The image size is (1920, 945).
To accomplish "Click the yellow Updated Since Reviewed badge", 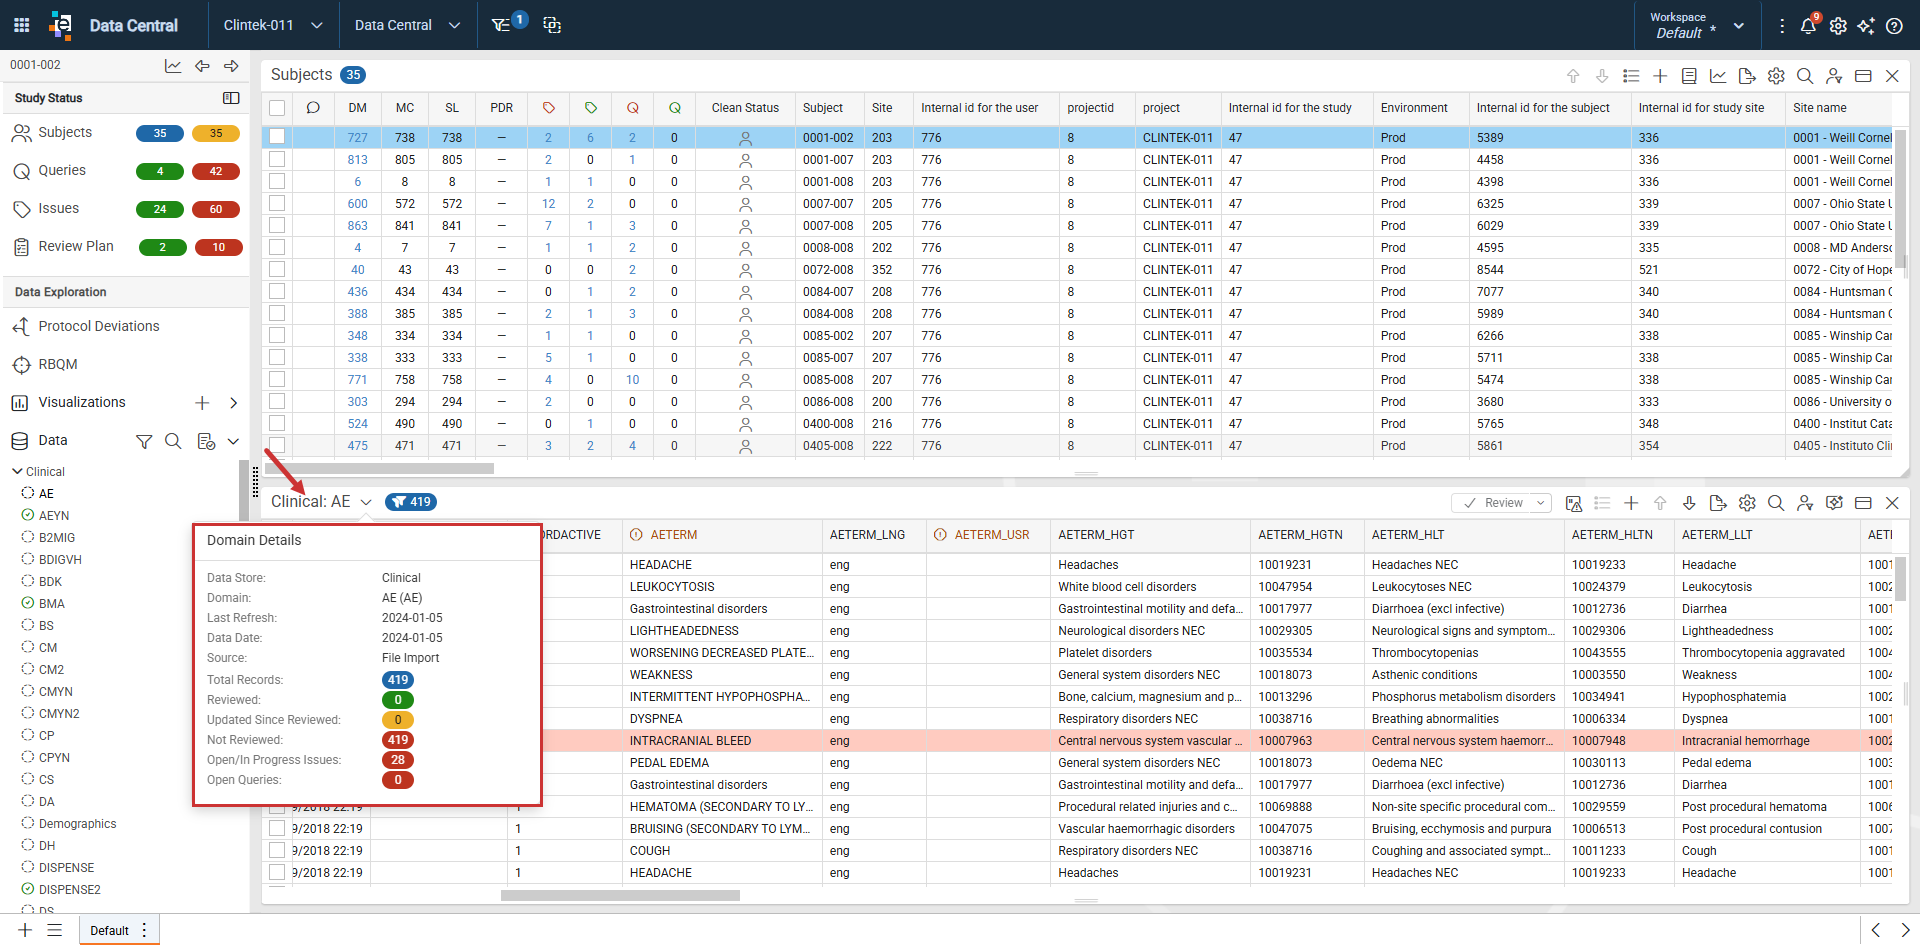I will pyautogui.click(x=398, y=720).
